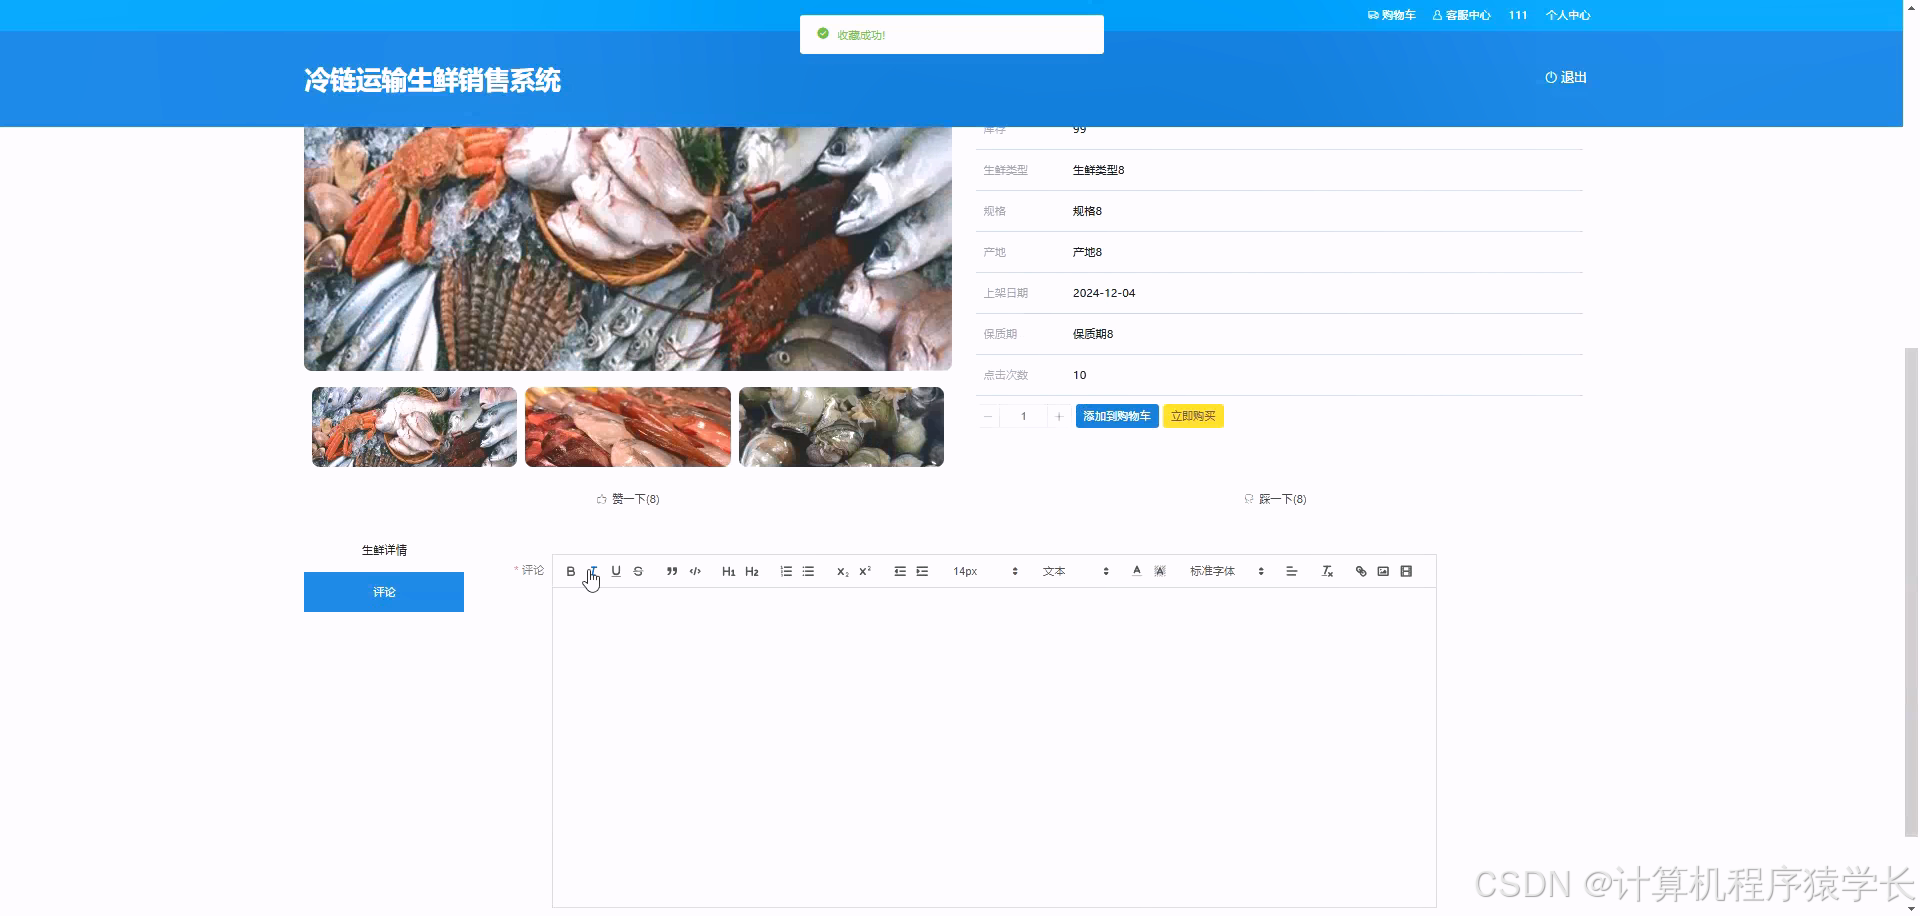
Task: Toggle italic formatting in the editor
Action: coord(593,571)
